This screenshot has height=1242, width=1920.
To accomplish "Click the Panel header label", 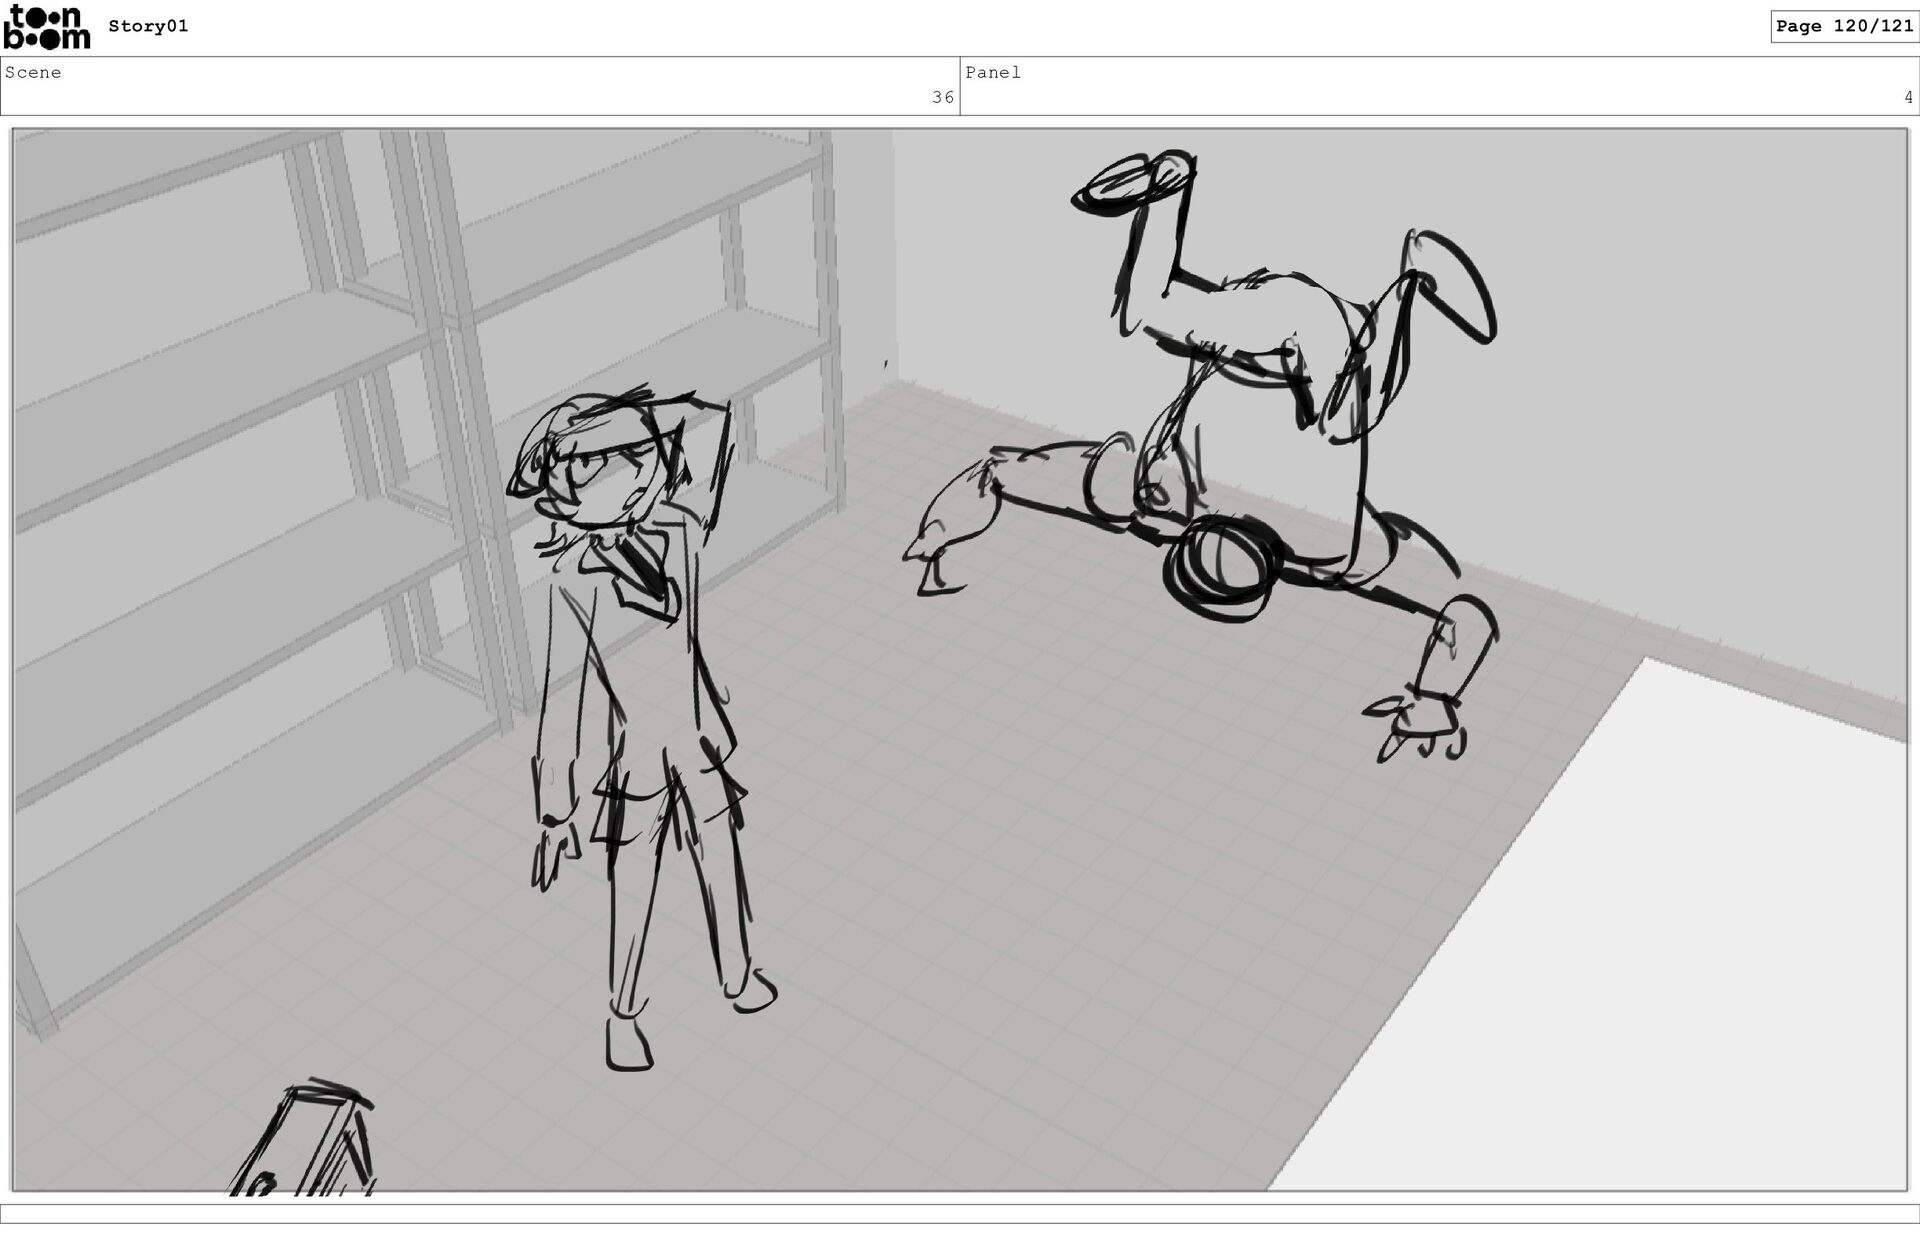I will pyautogui.click(x=992, y=72).
